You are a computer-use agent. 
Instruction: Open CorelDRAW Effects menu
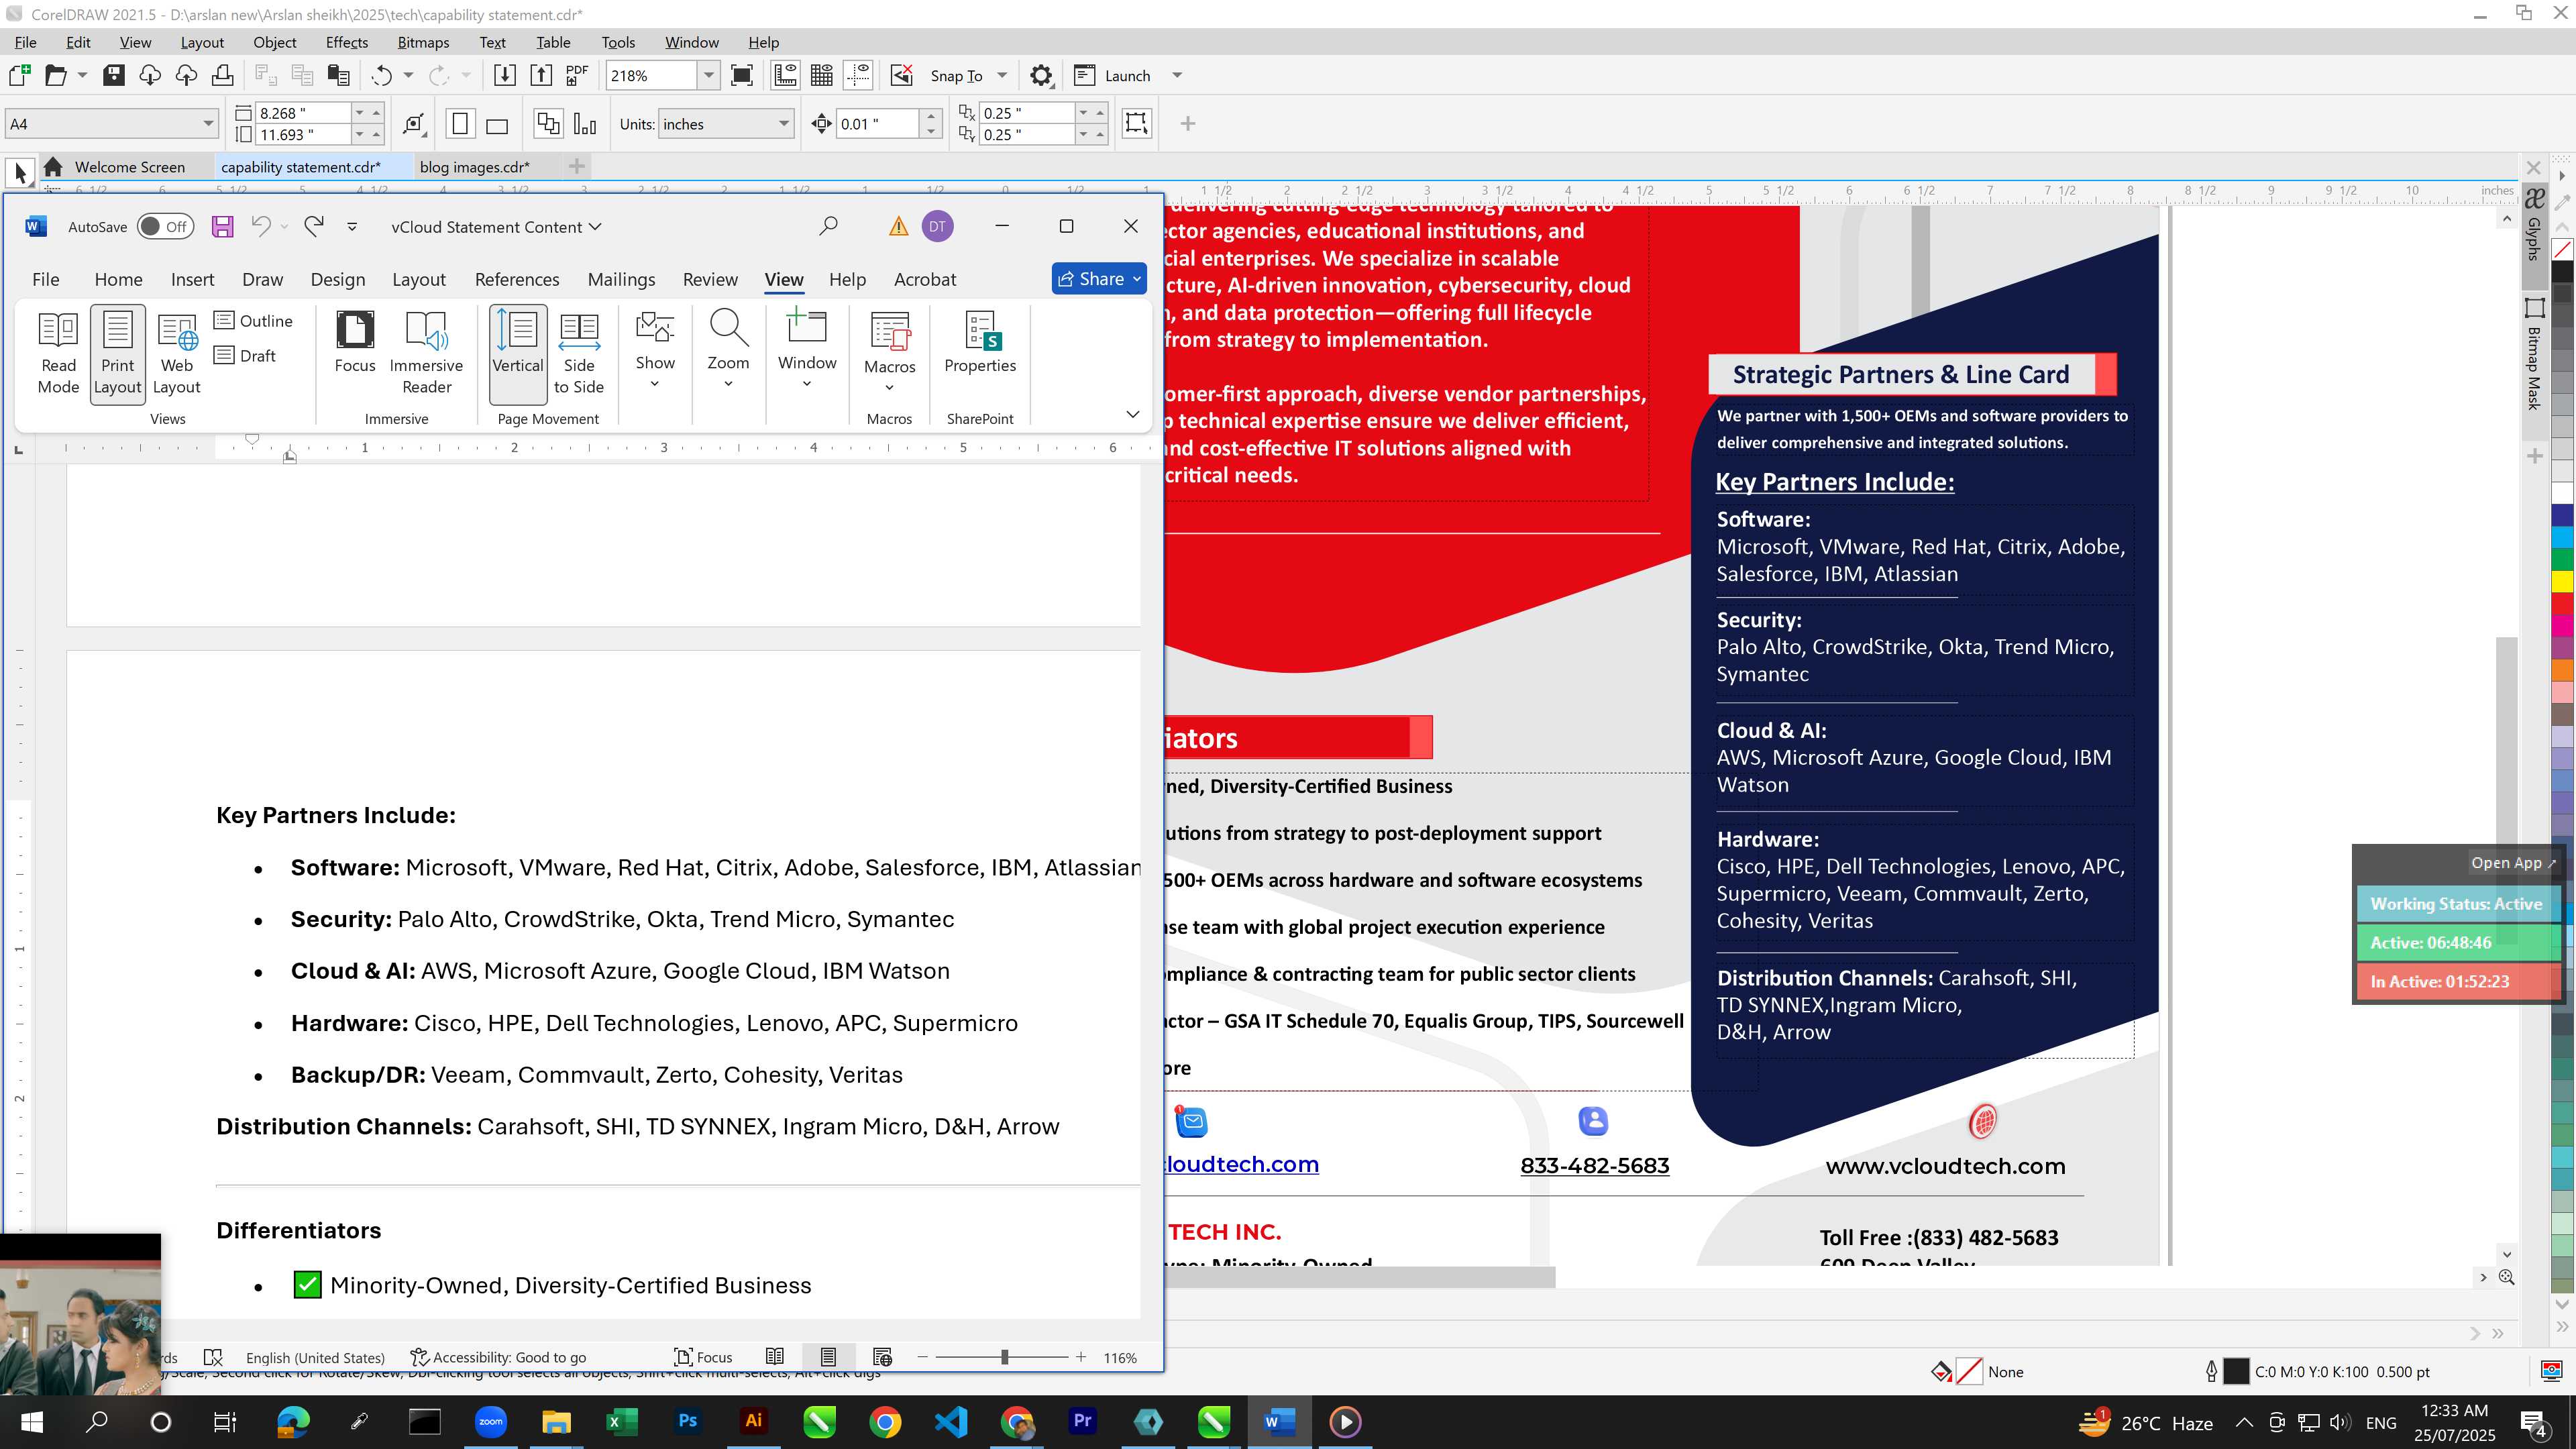346,42
